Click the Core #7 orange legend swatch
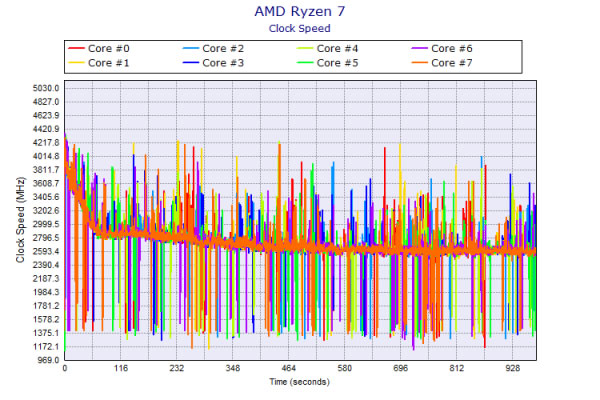 419,63
